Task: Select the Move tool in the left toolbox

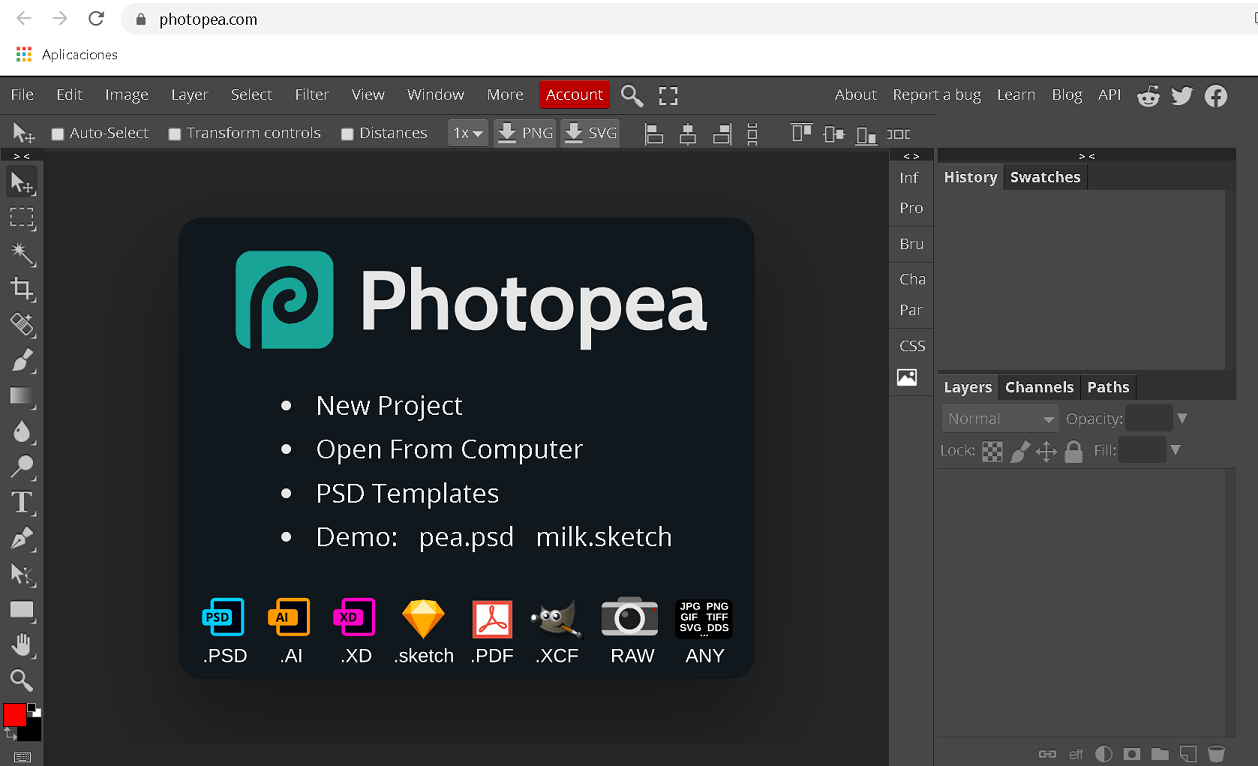Action: [x=22, y=183]
